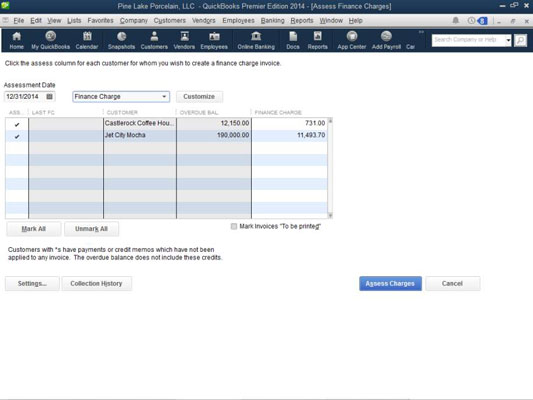533x400 pixels.
Task: Open the App Center icon
Action: click(351, 40)
